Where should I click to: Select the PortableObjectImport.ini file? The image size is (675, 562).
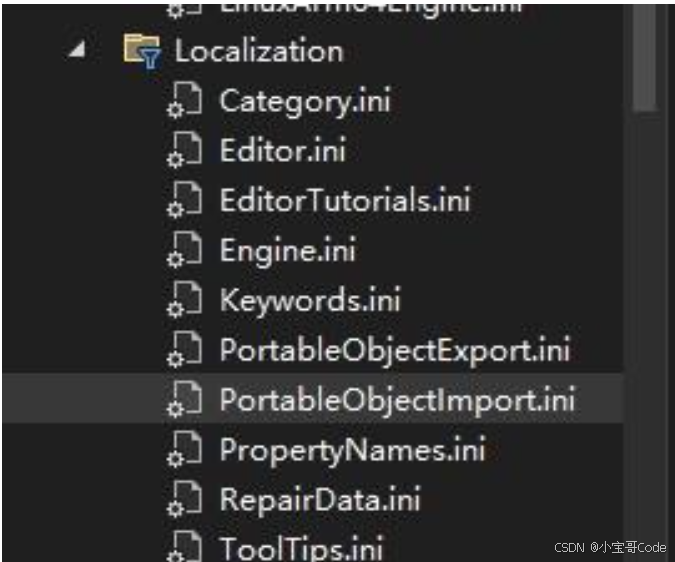pyautogui.click(x=397, y=401)
